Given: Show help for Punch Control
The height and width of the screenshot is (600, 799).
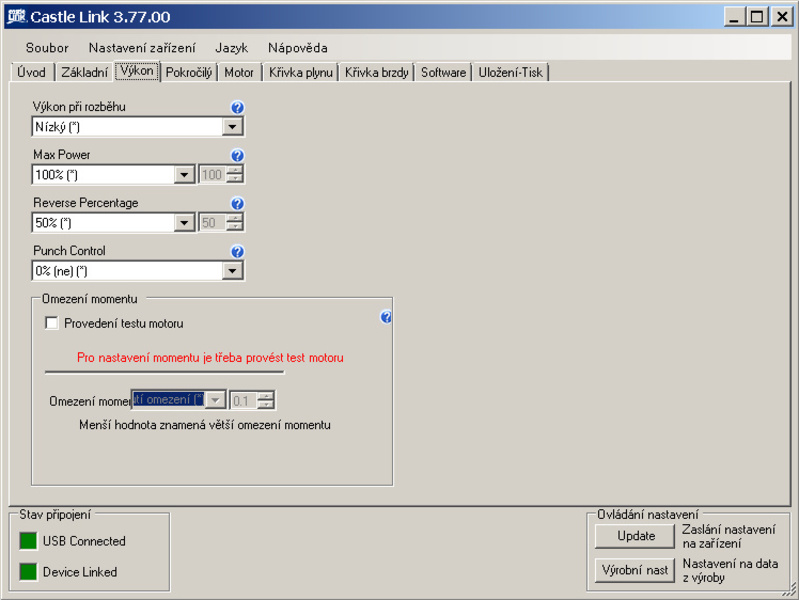Looking at the screenshot, I should [x=237, y=252].
